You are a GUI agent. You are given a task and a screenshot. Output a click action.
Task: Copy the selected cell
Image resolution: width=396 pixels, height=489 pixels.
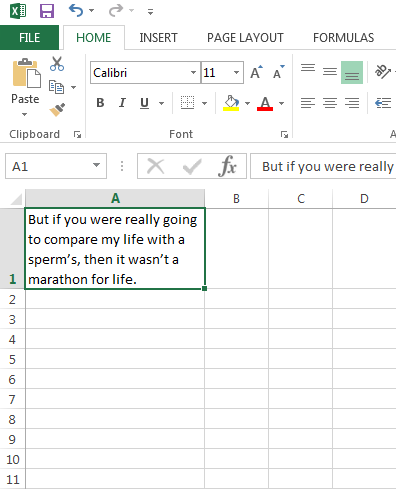56,87
